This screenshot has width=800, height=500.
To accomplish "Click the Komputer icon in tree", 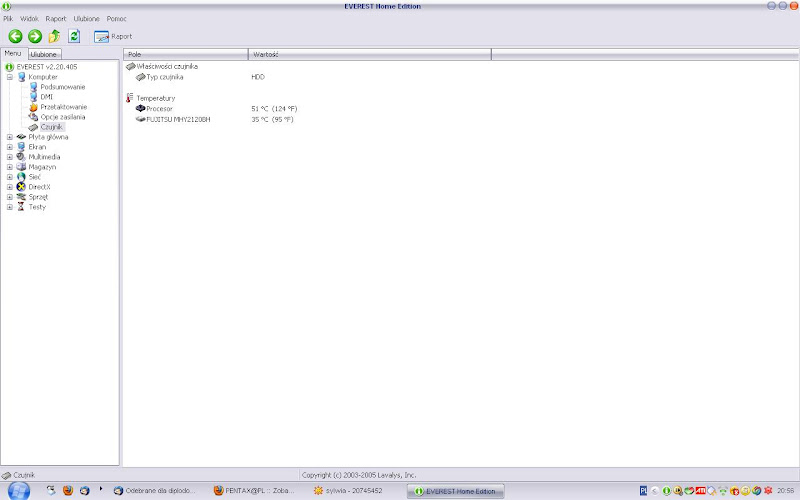I will [21, 77].
